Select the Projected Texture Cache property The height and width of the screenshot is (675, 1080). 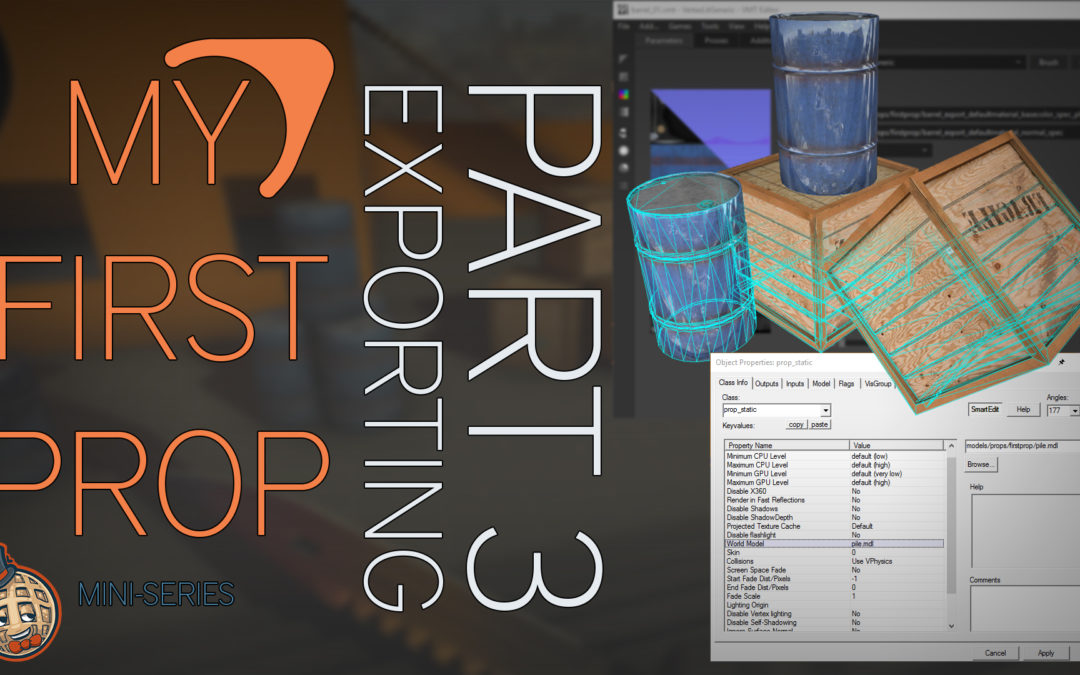(834, 526)
